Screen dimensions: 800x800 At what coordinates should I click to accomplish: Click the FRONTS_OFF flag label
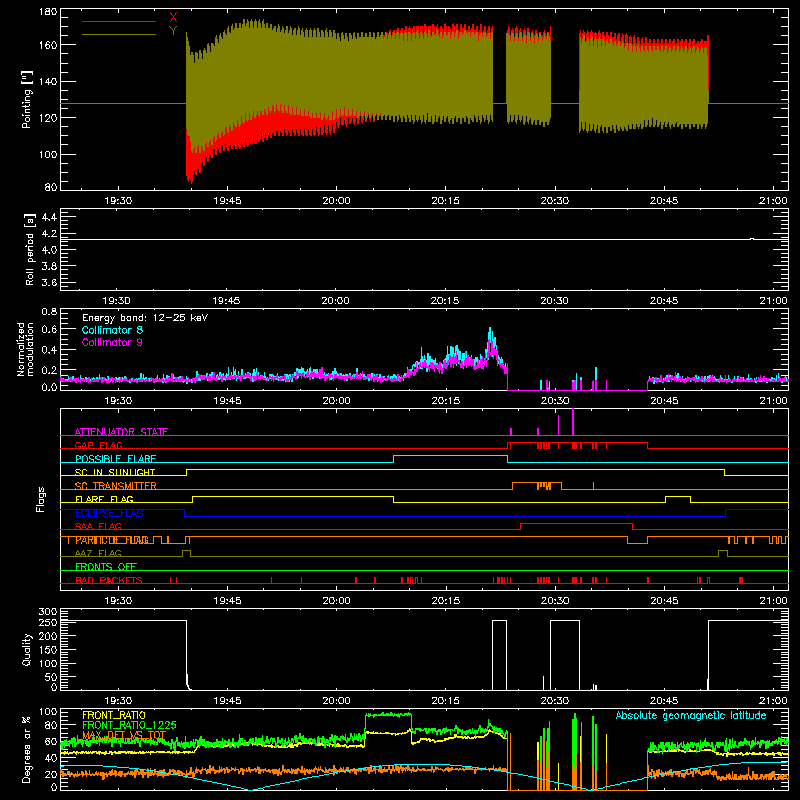[x=106, y=567]
